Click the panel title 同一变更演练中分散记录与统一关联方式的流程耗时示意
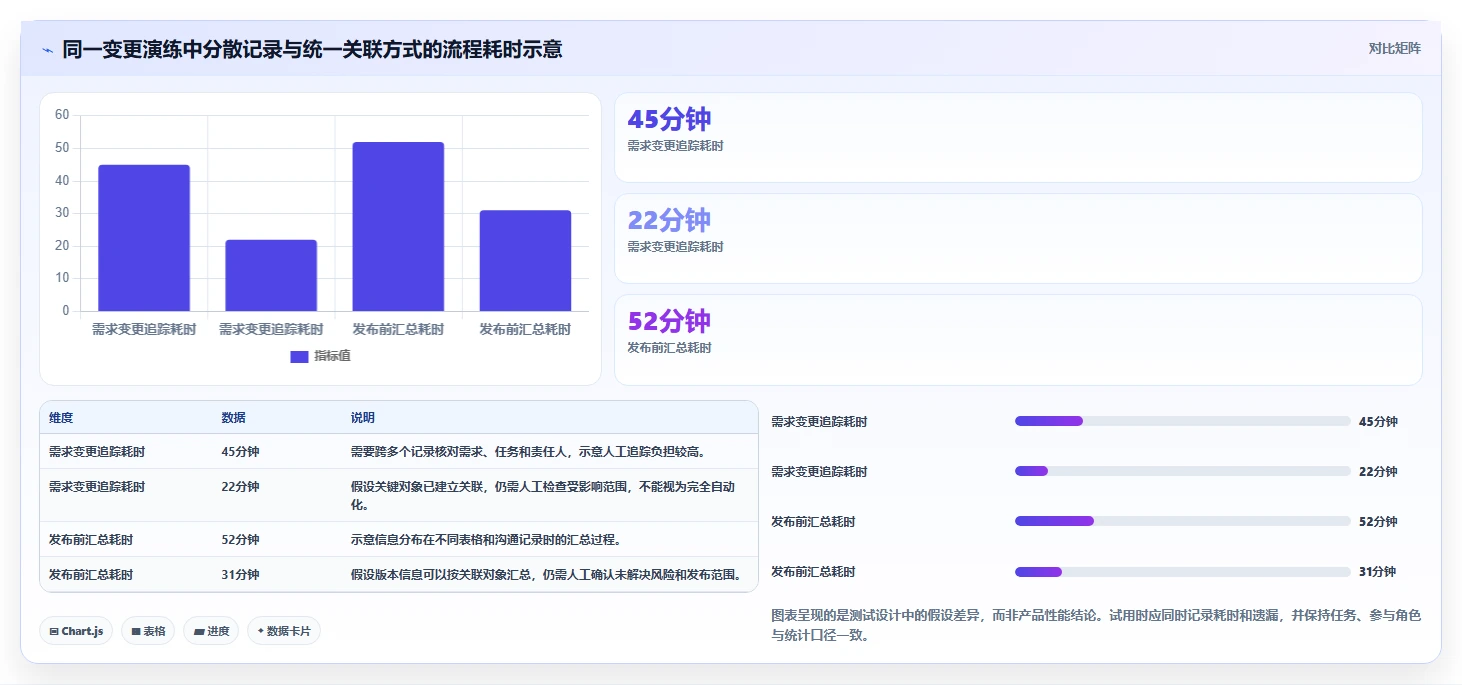Screen dimensions: 1462x685 [x=312, y=49]
